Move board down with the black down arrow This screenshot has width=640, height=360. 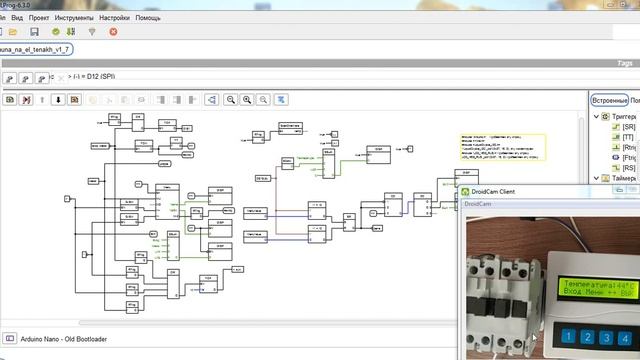coord(58,100)
